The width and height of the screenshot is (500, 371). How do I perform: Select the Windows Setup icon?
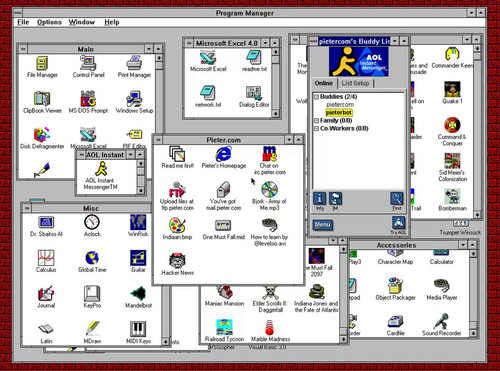coord(134,102)
